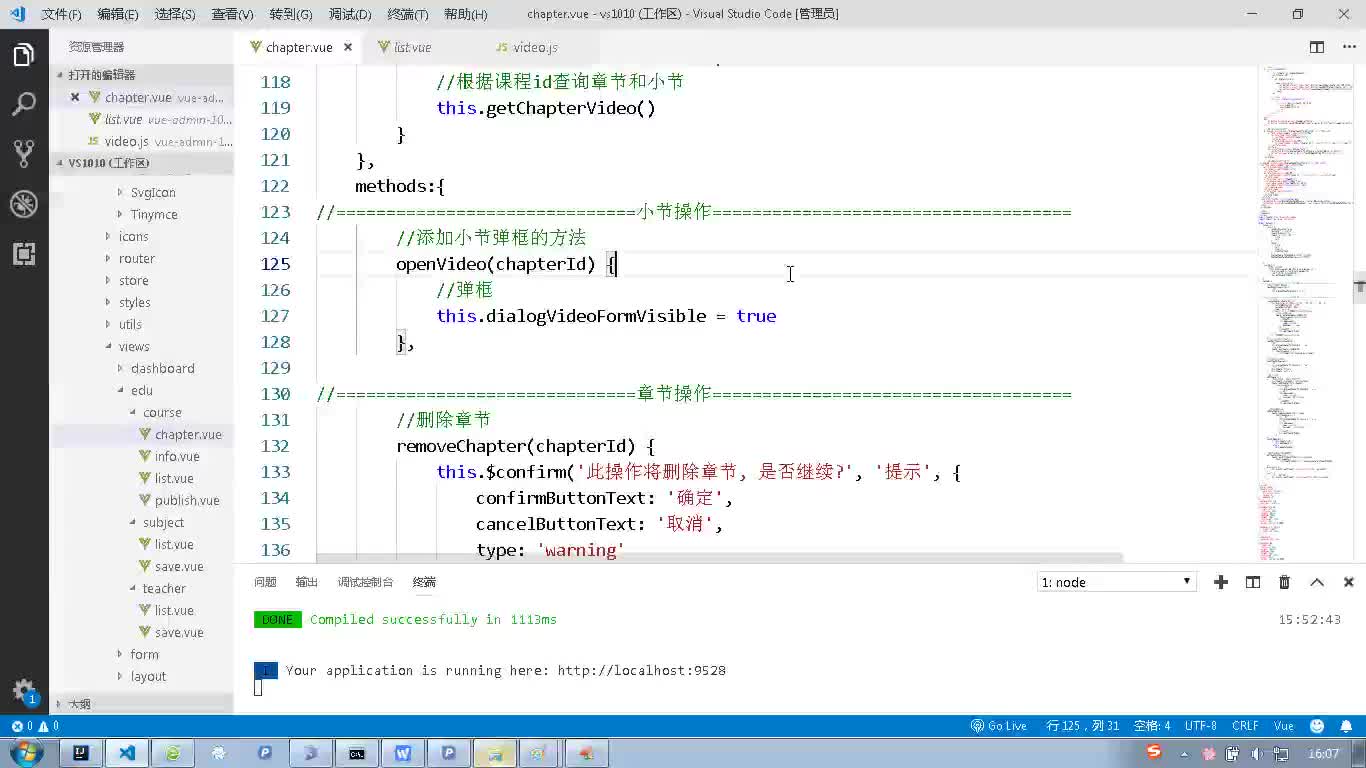Switch to the 输出 panel tab

coord(307,582)
